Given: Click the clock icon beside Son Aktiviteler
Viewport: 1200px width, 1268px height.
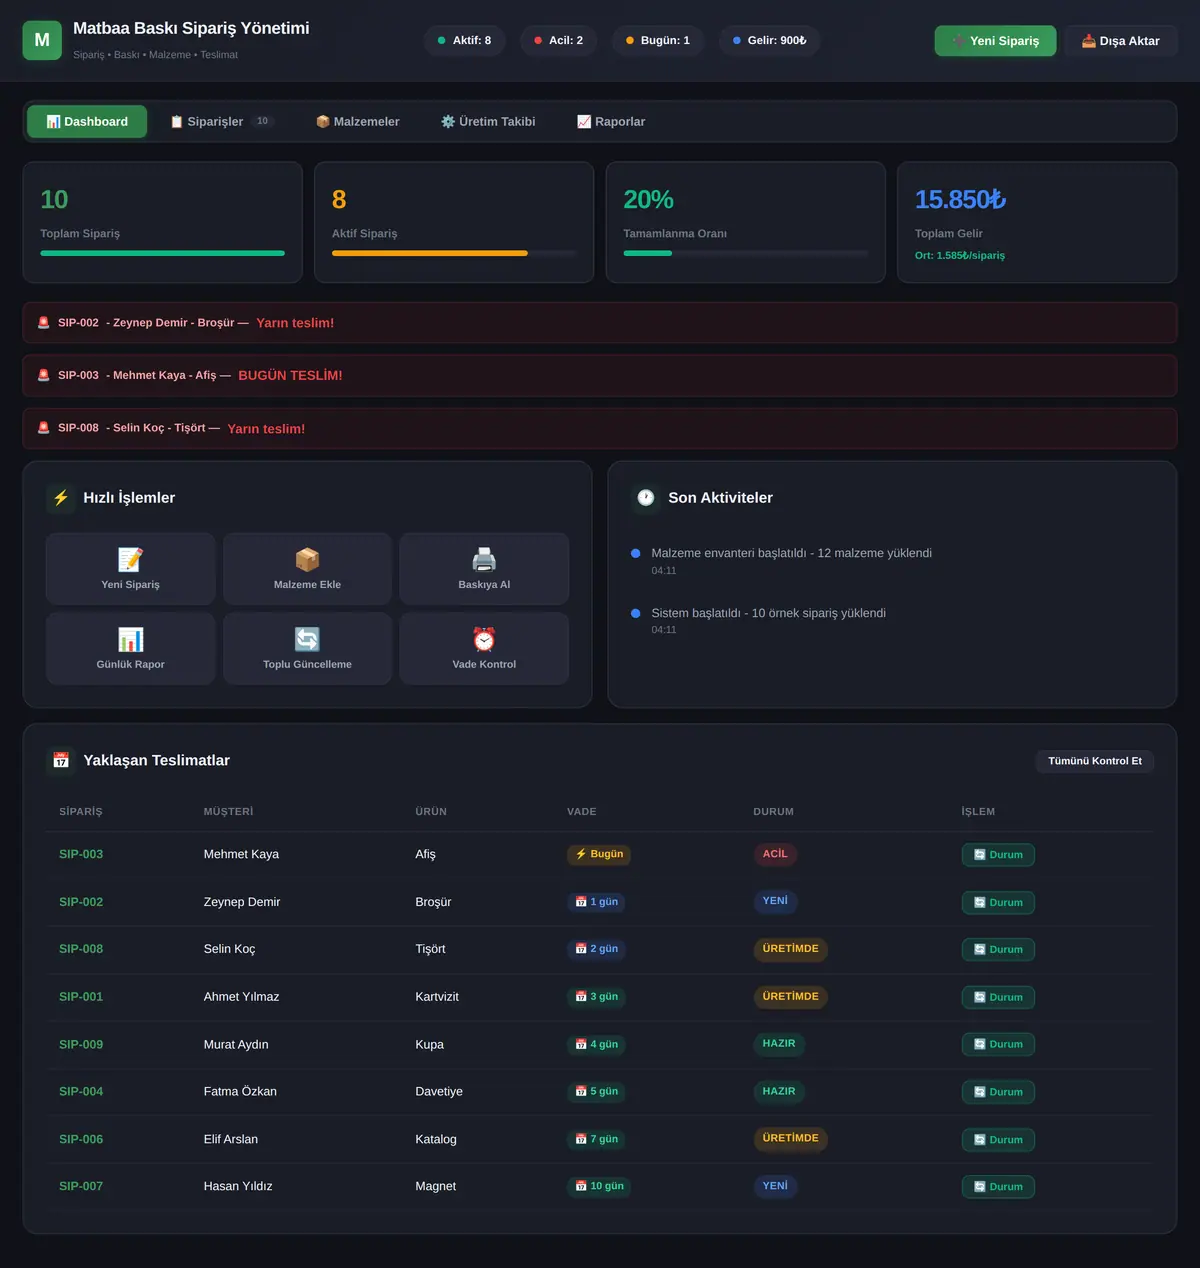Looking at the screenshot, I should point(646,498).
